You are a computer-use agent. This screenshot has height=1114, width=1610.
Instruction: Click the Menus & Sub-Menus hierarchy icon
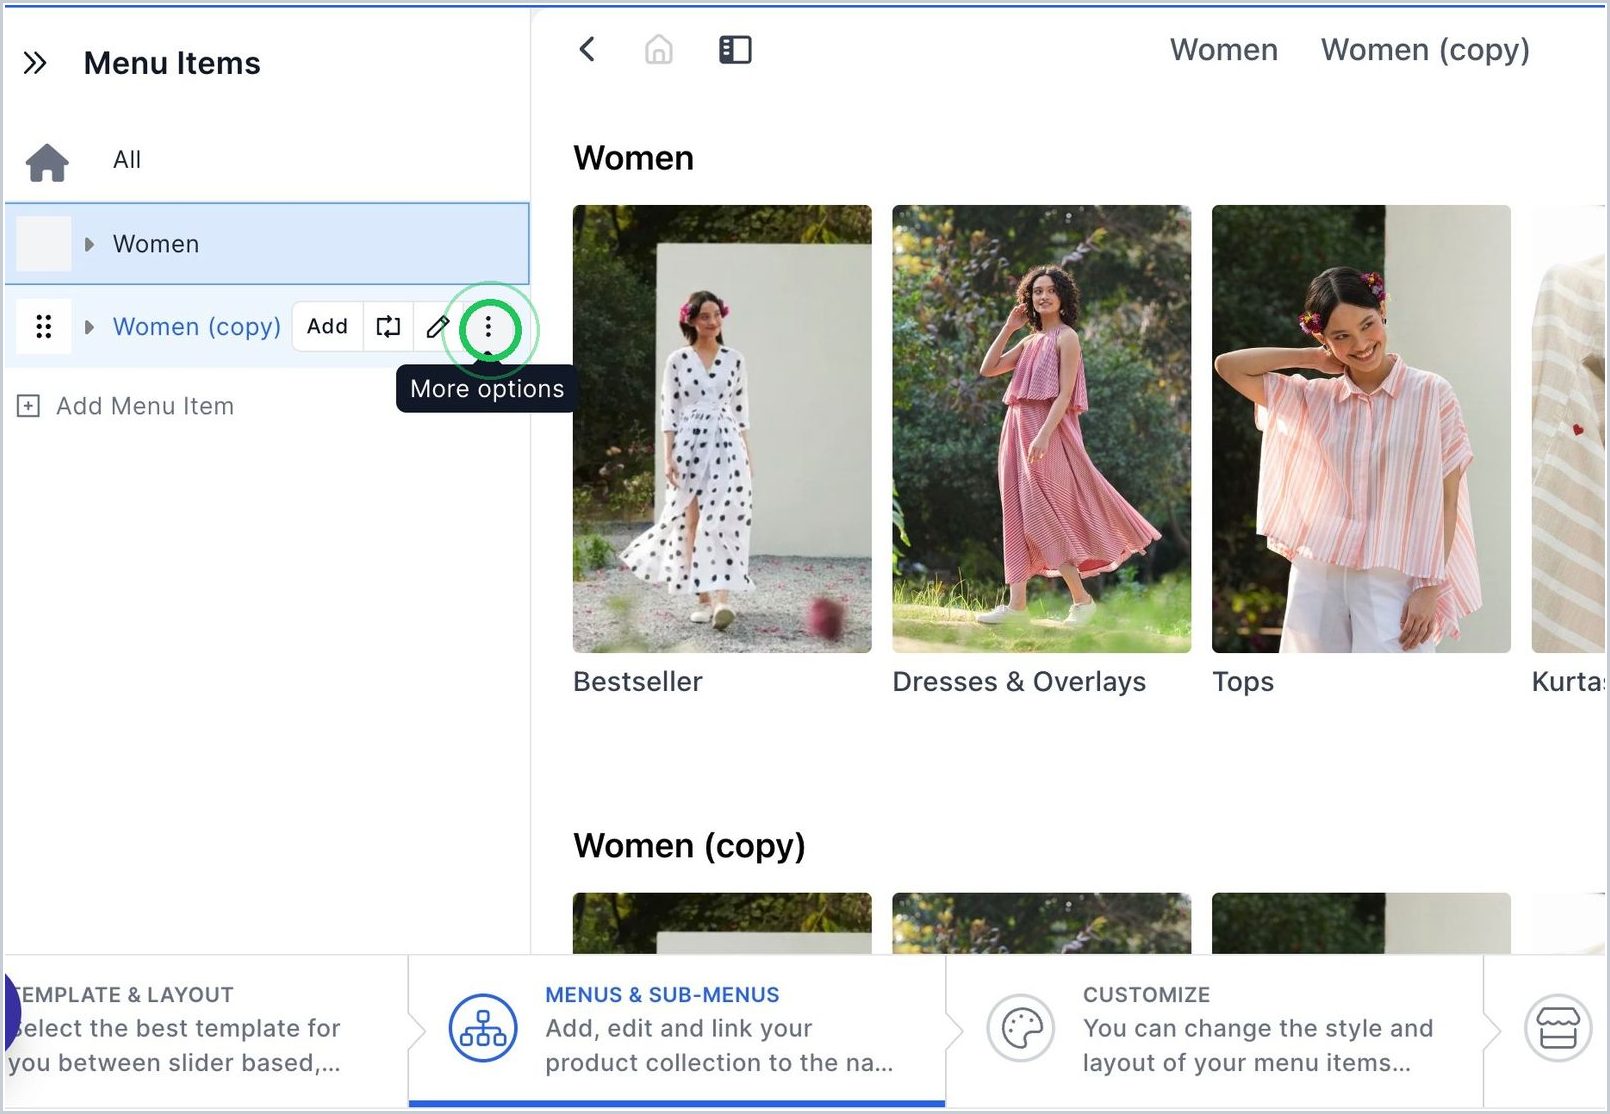click(x=483, y=1029)
